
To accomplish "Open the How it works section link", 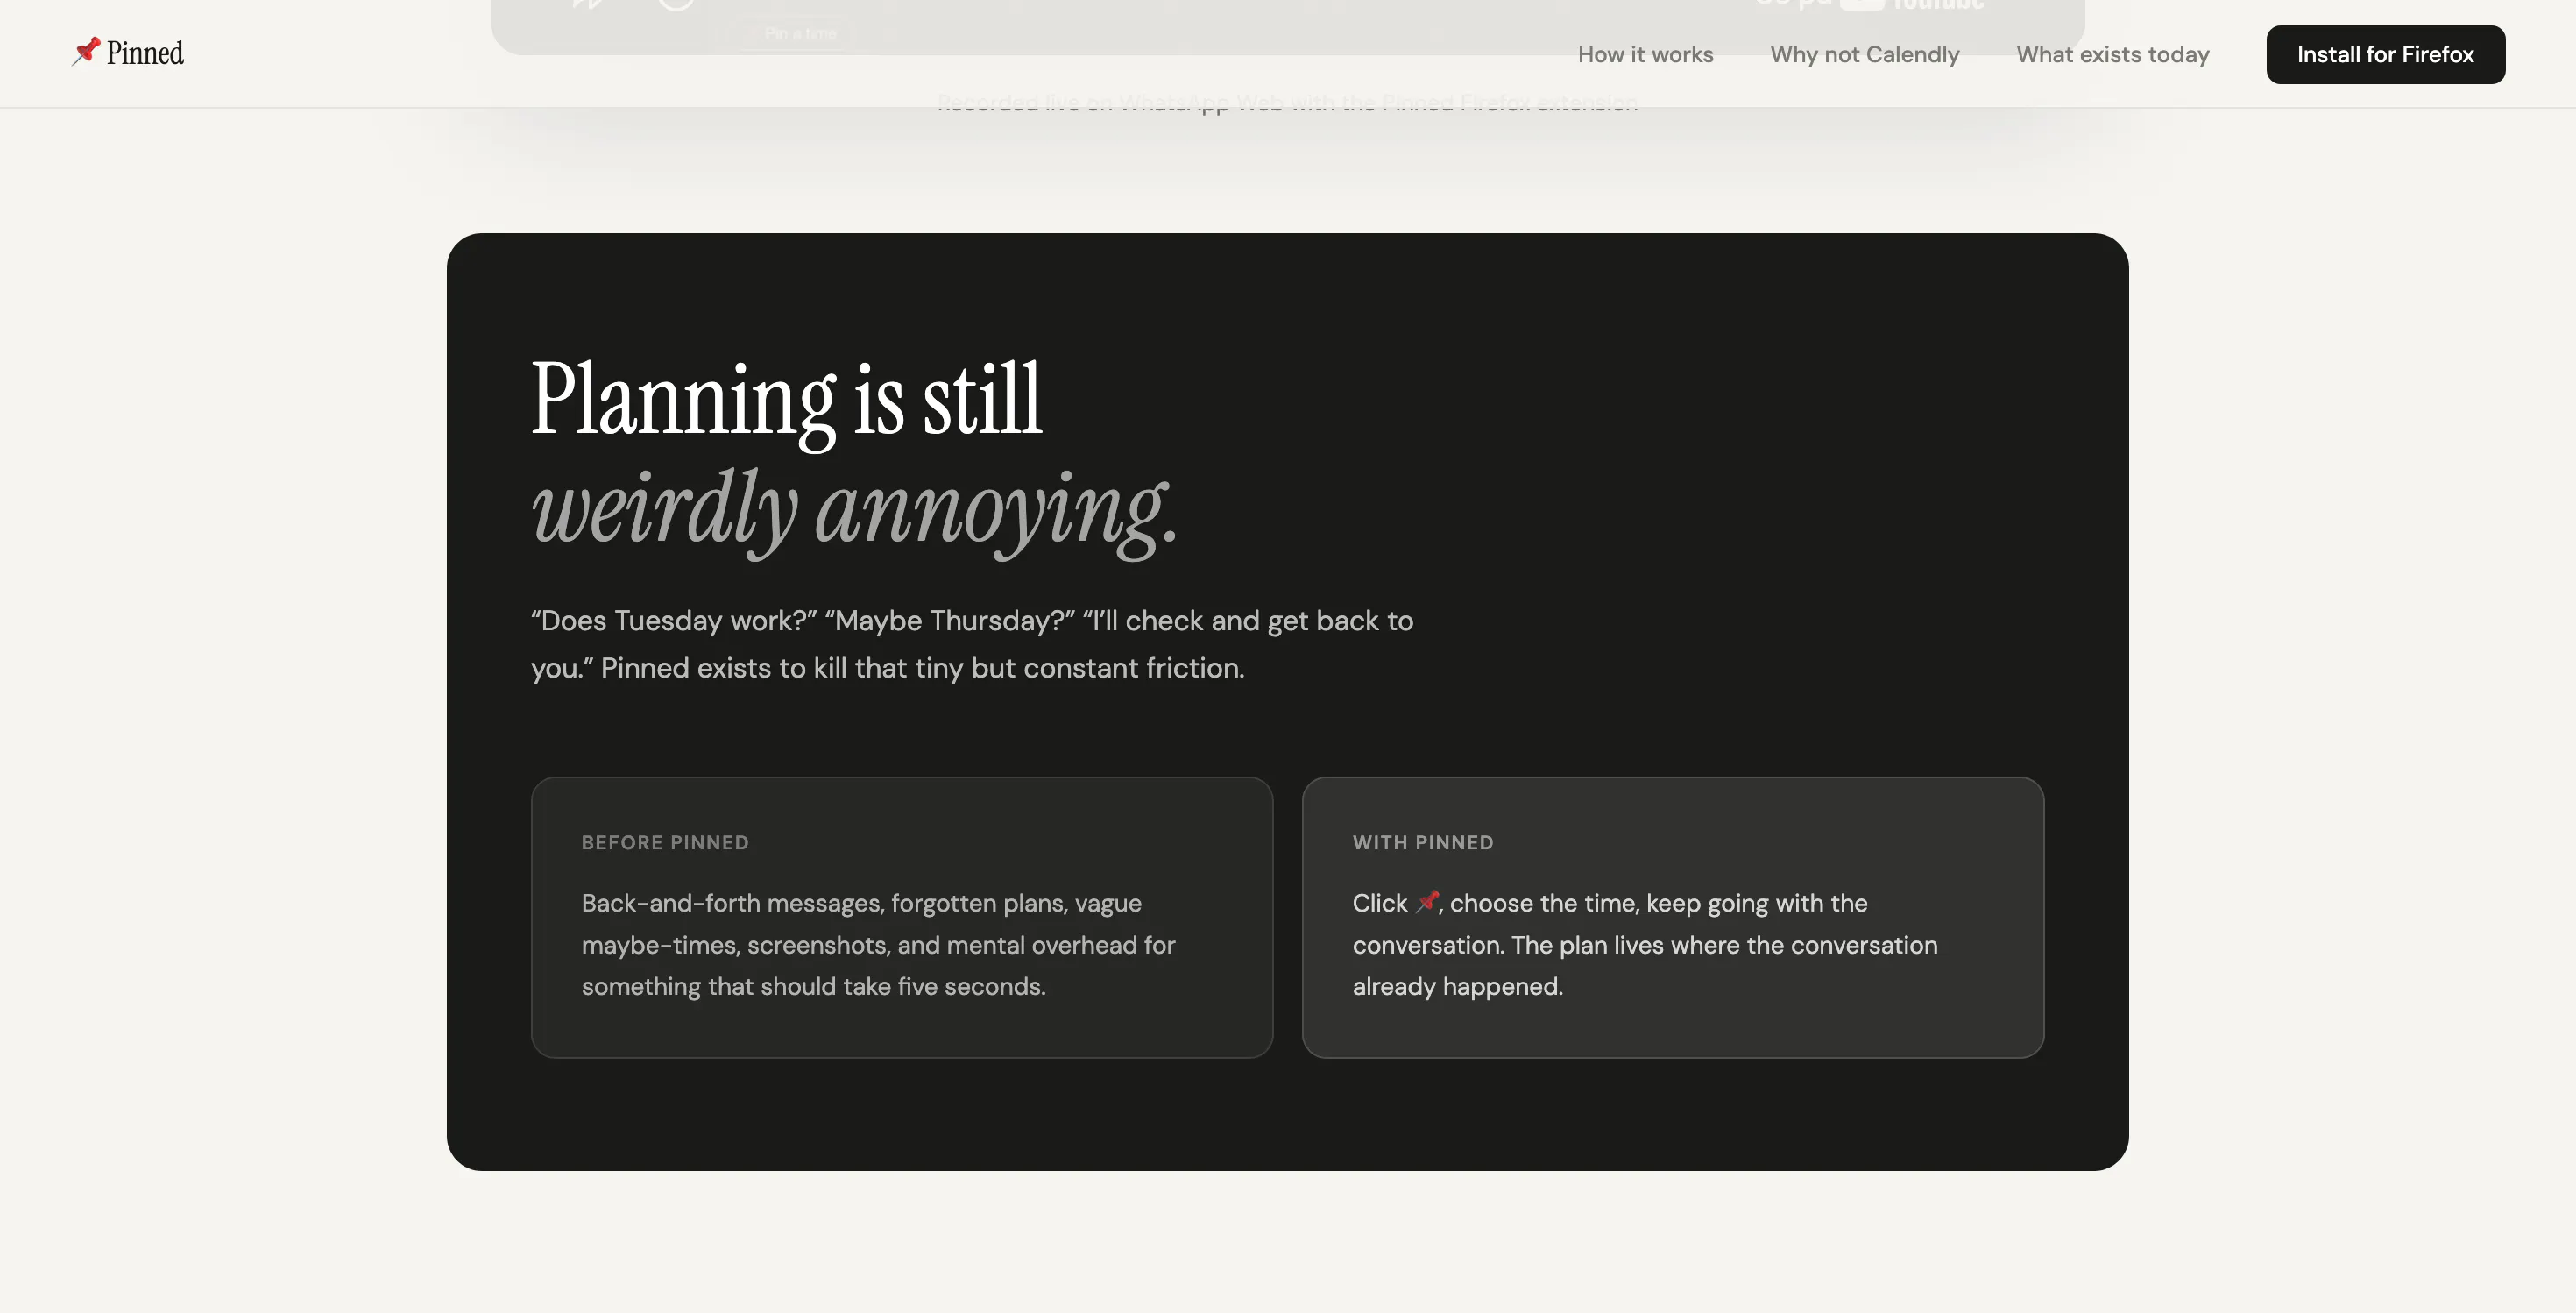I will pyautogui.click(x=1645, y=55).
